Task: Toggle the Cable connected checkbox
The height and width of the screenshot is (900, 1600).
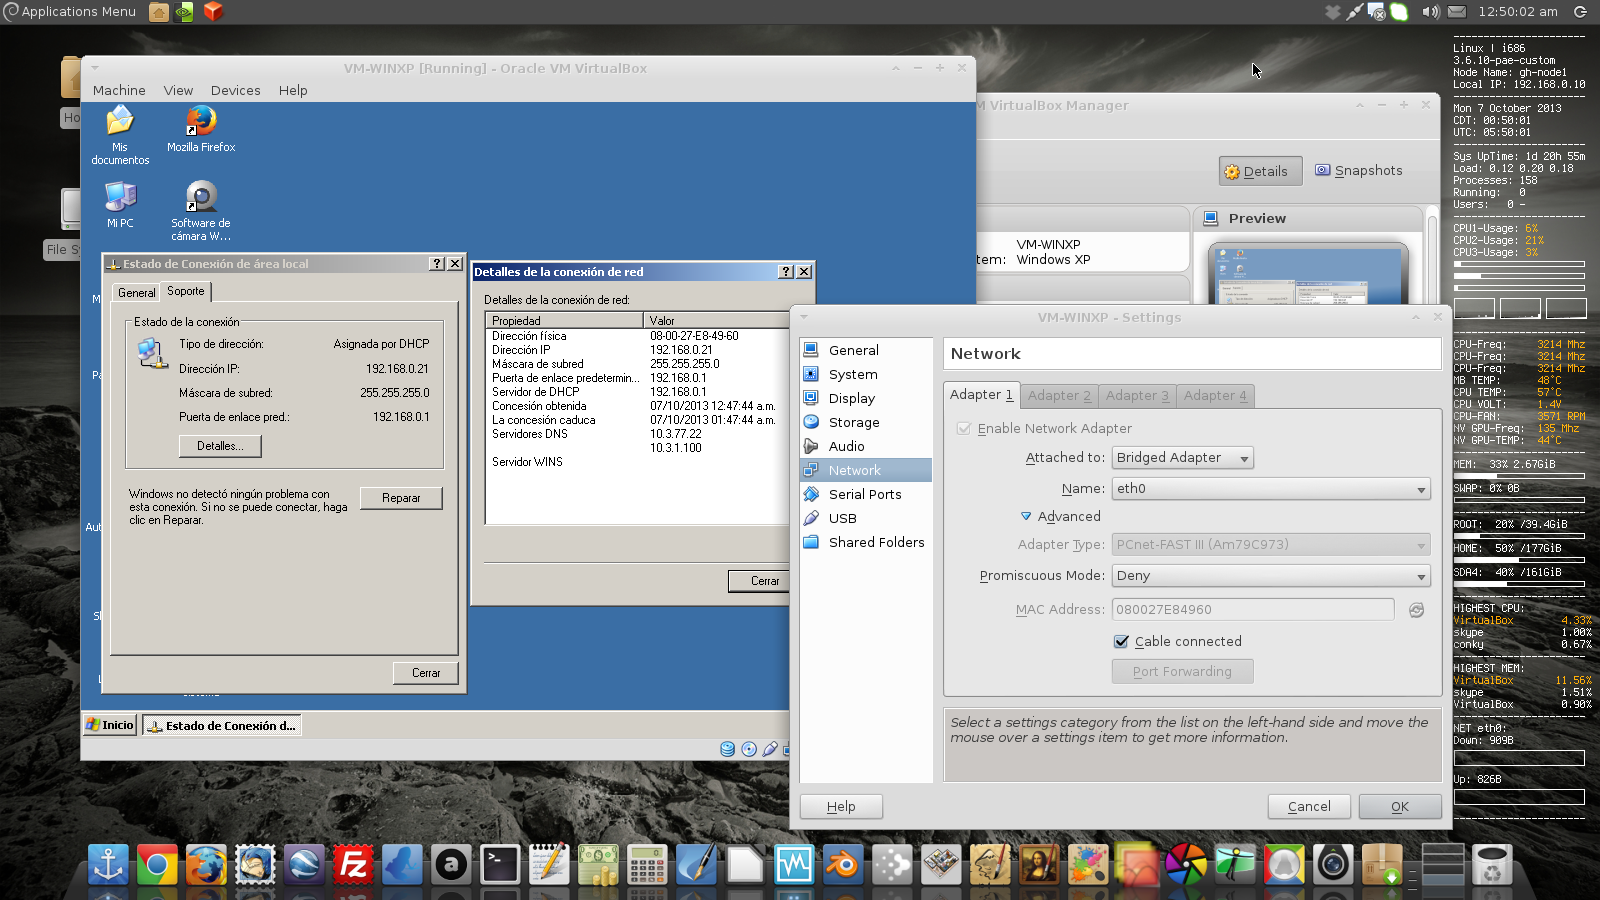Action: click(1122, 642)
